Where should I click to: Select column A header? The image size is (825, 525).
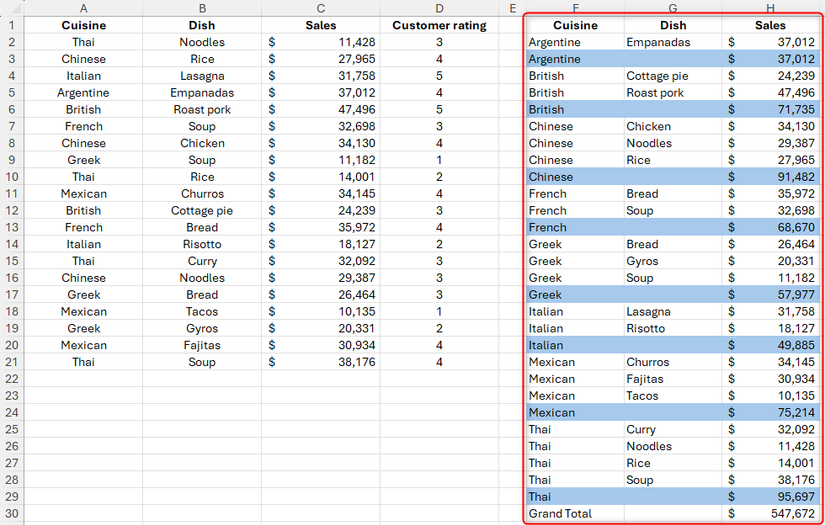pyautogui.click(x=83, y=8)
